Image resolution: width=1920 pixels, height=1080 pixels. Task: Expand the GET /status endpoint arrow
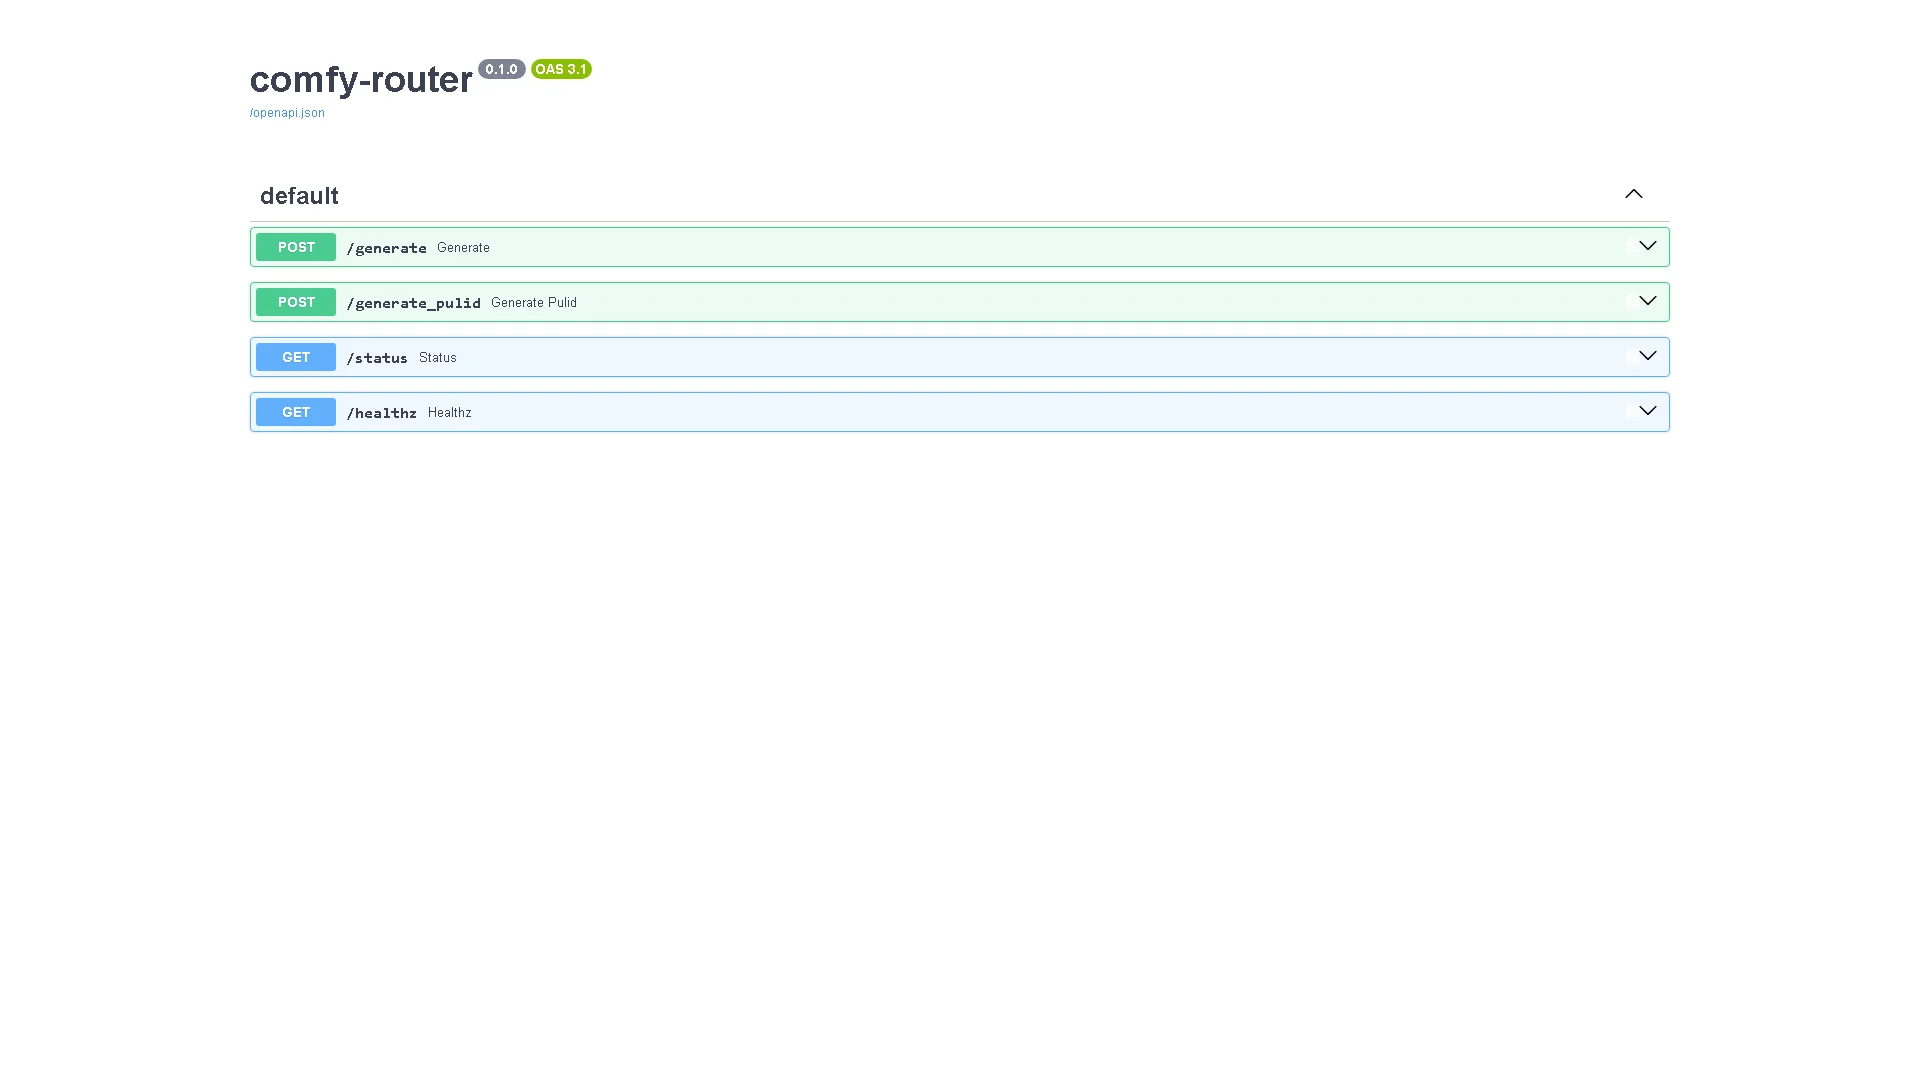click(1648, 356)
